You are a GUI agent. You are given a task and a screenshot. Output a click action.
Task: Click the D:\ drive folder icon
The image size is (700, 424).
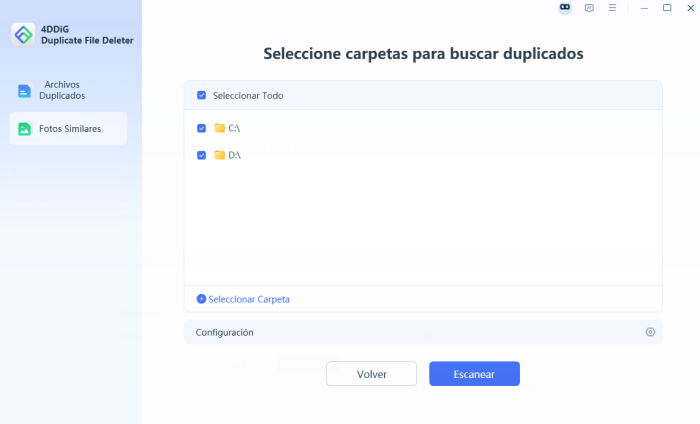click(x=220, y=155)
